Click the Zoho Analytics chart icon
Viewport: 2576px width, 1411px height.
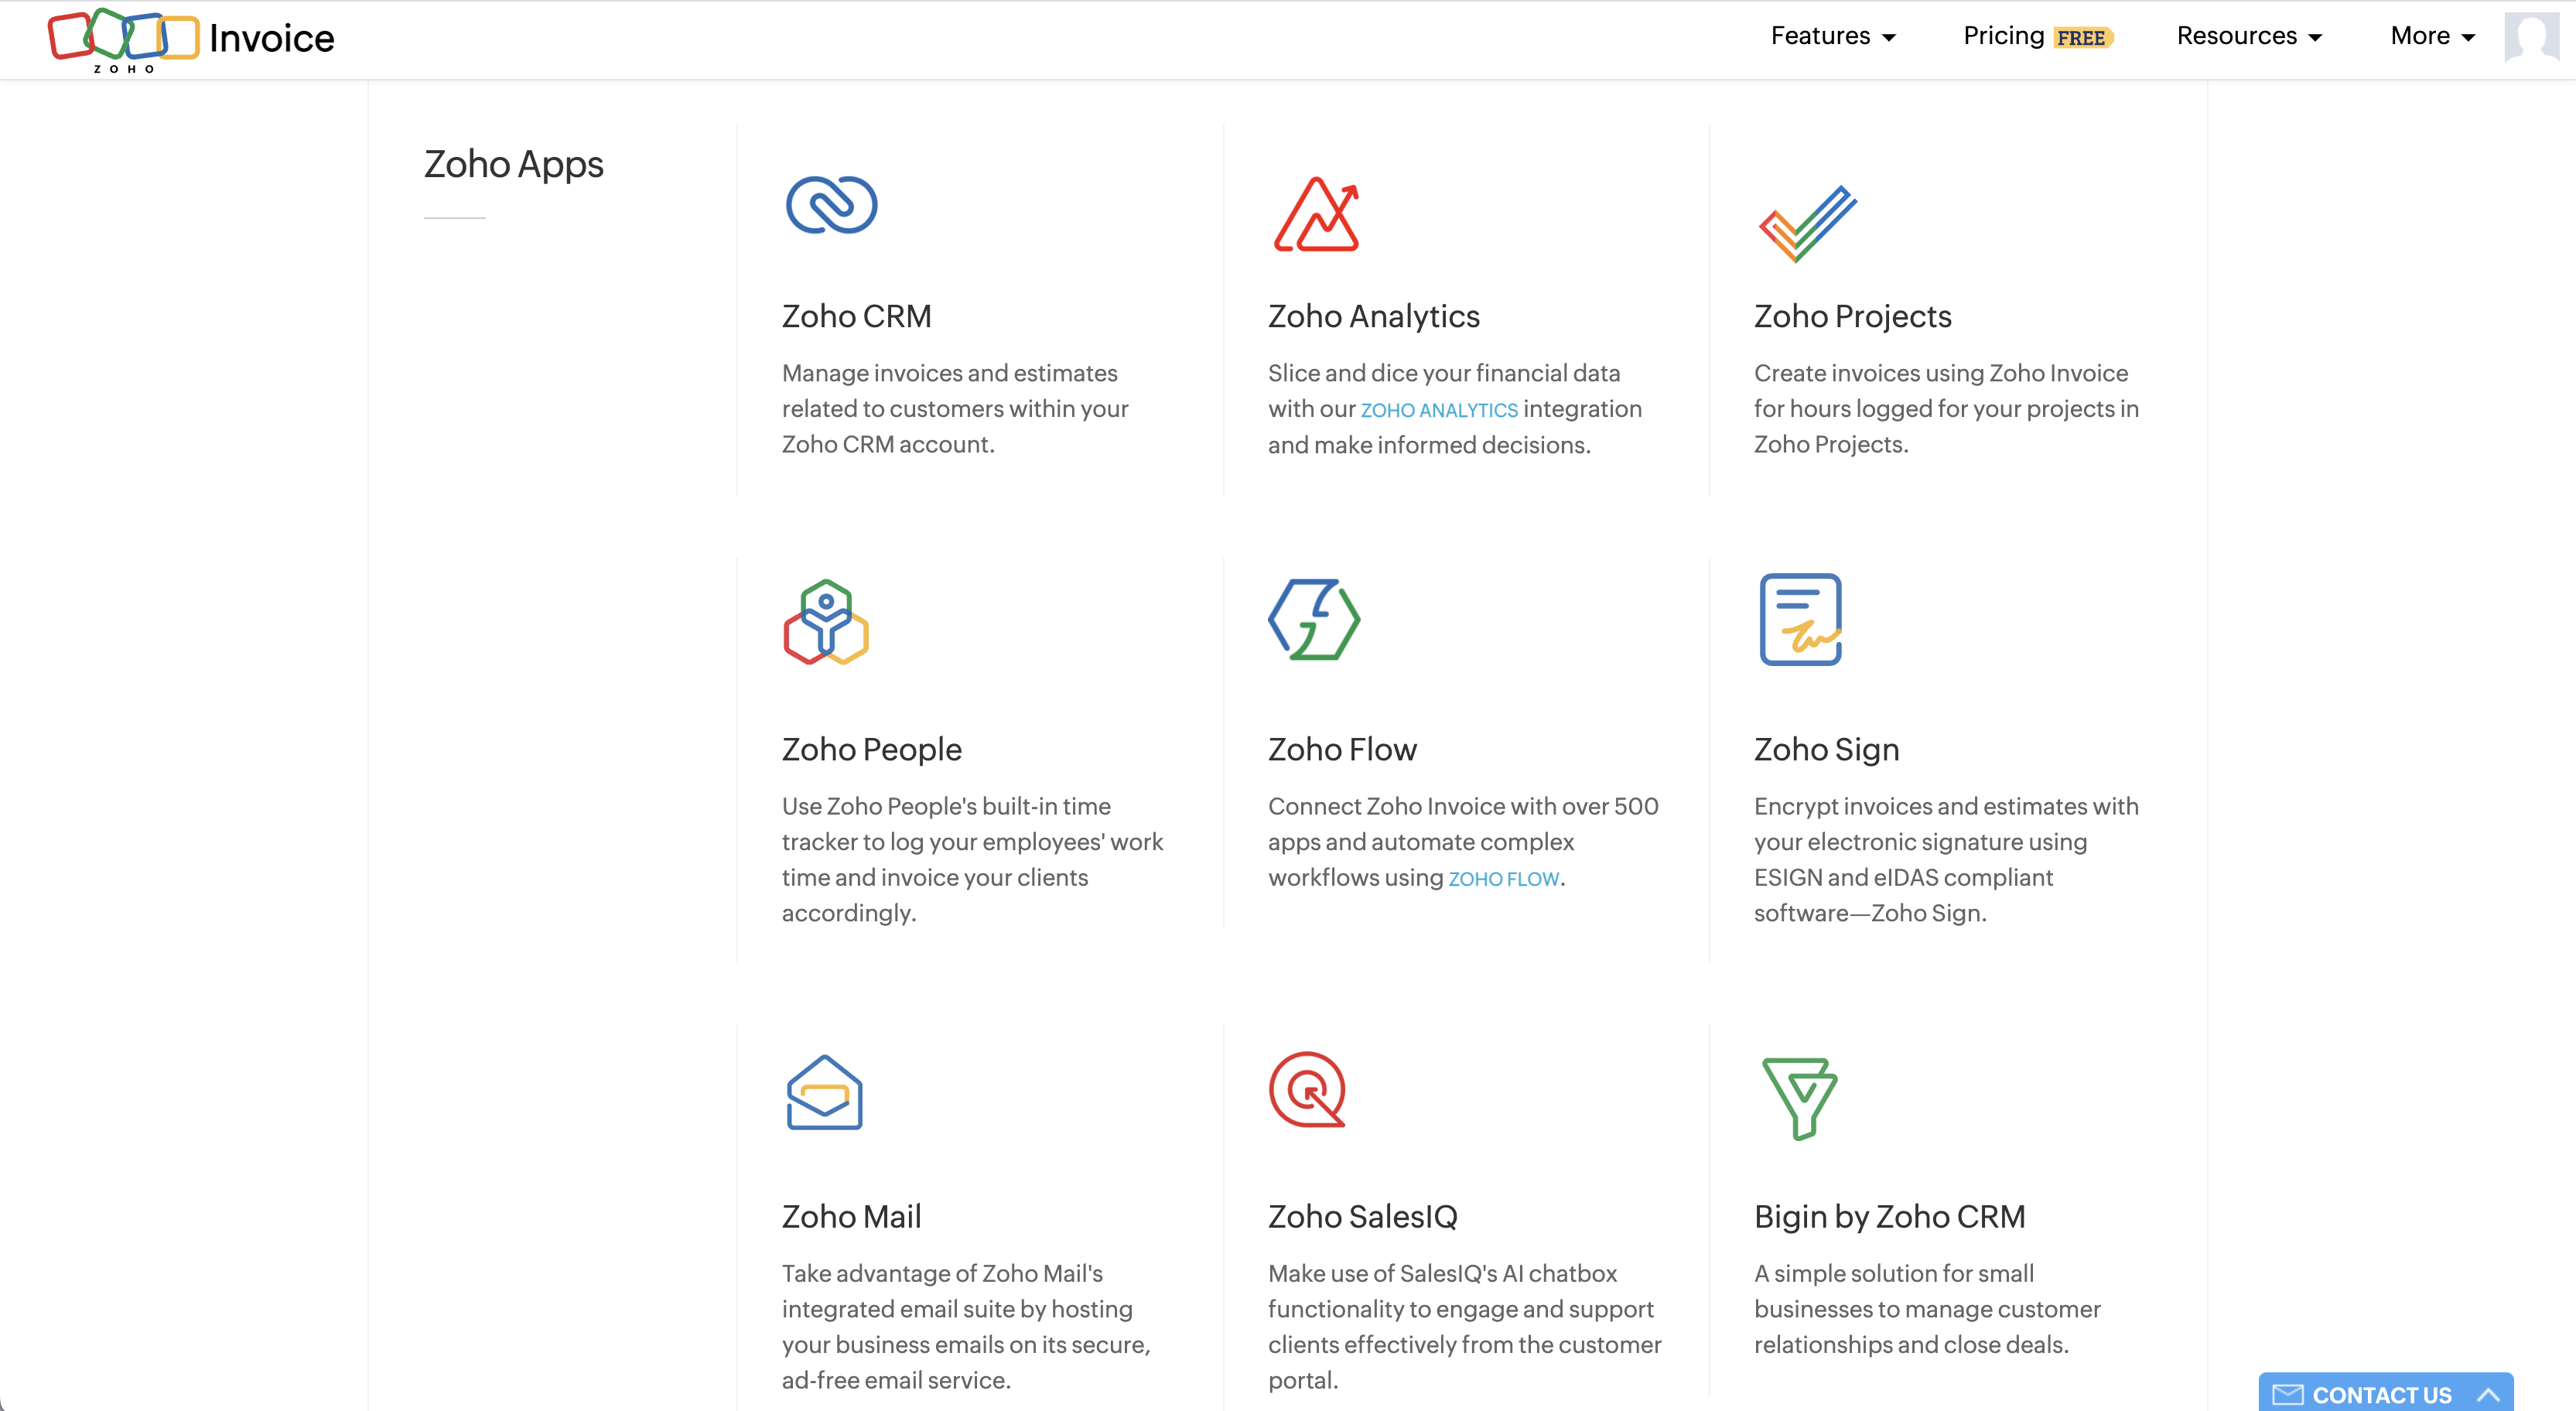coord(1317,214)
